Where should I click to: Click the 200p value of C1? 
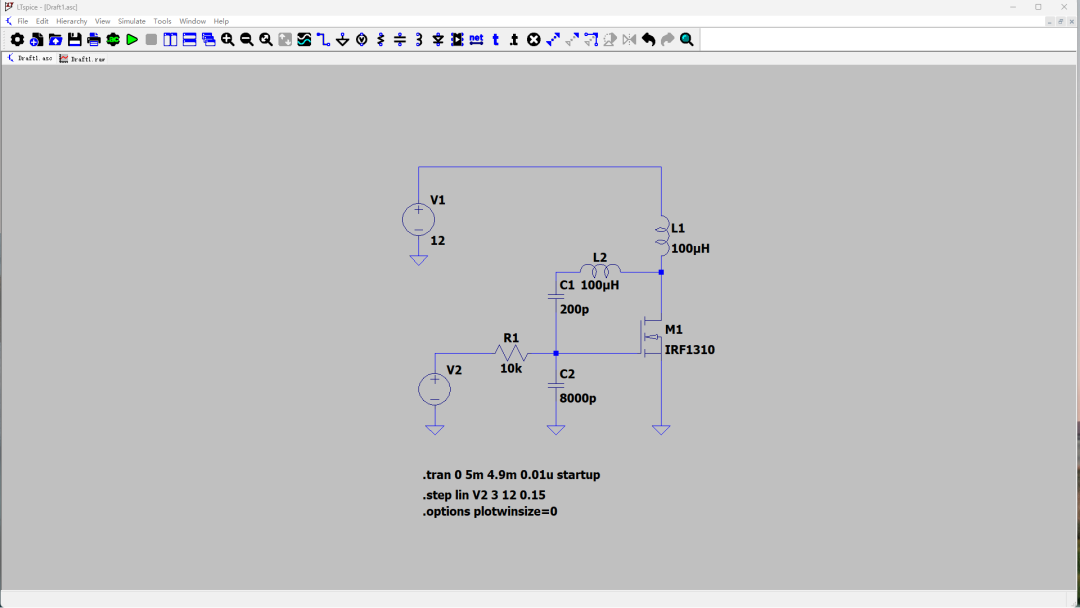[x=574, y=310]
